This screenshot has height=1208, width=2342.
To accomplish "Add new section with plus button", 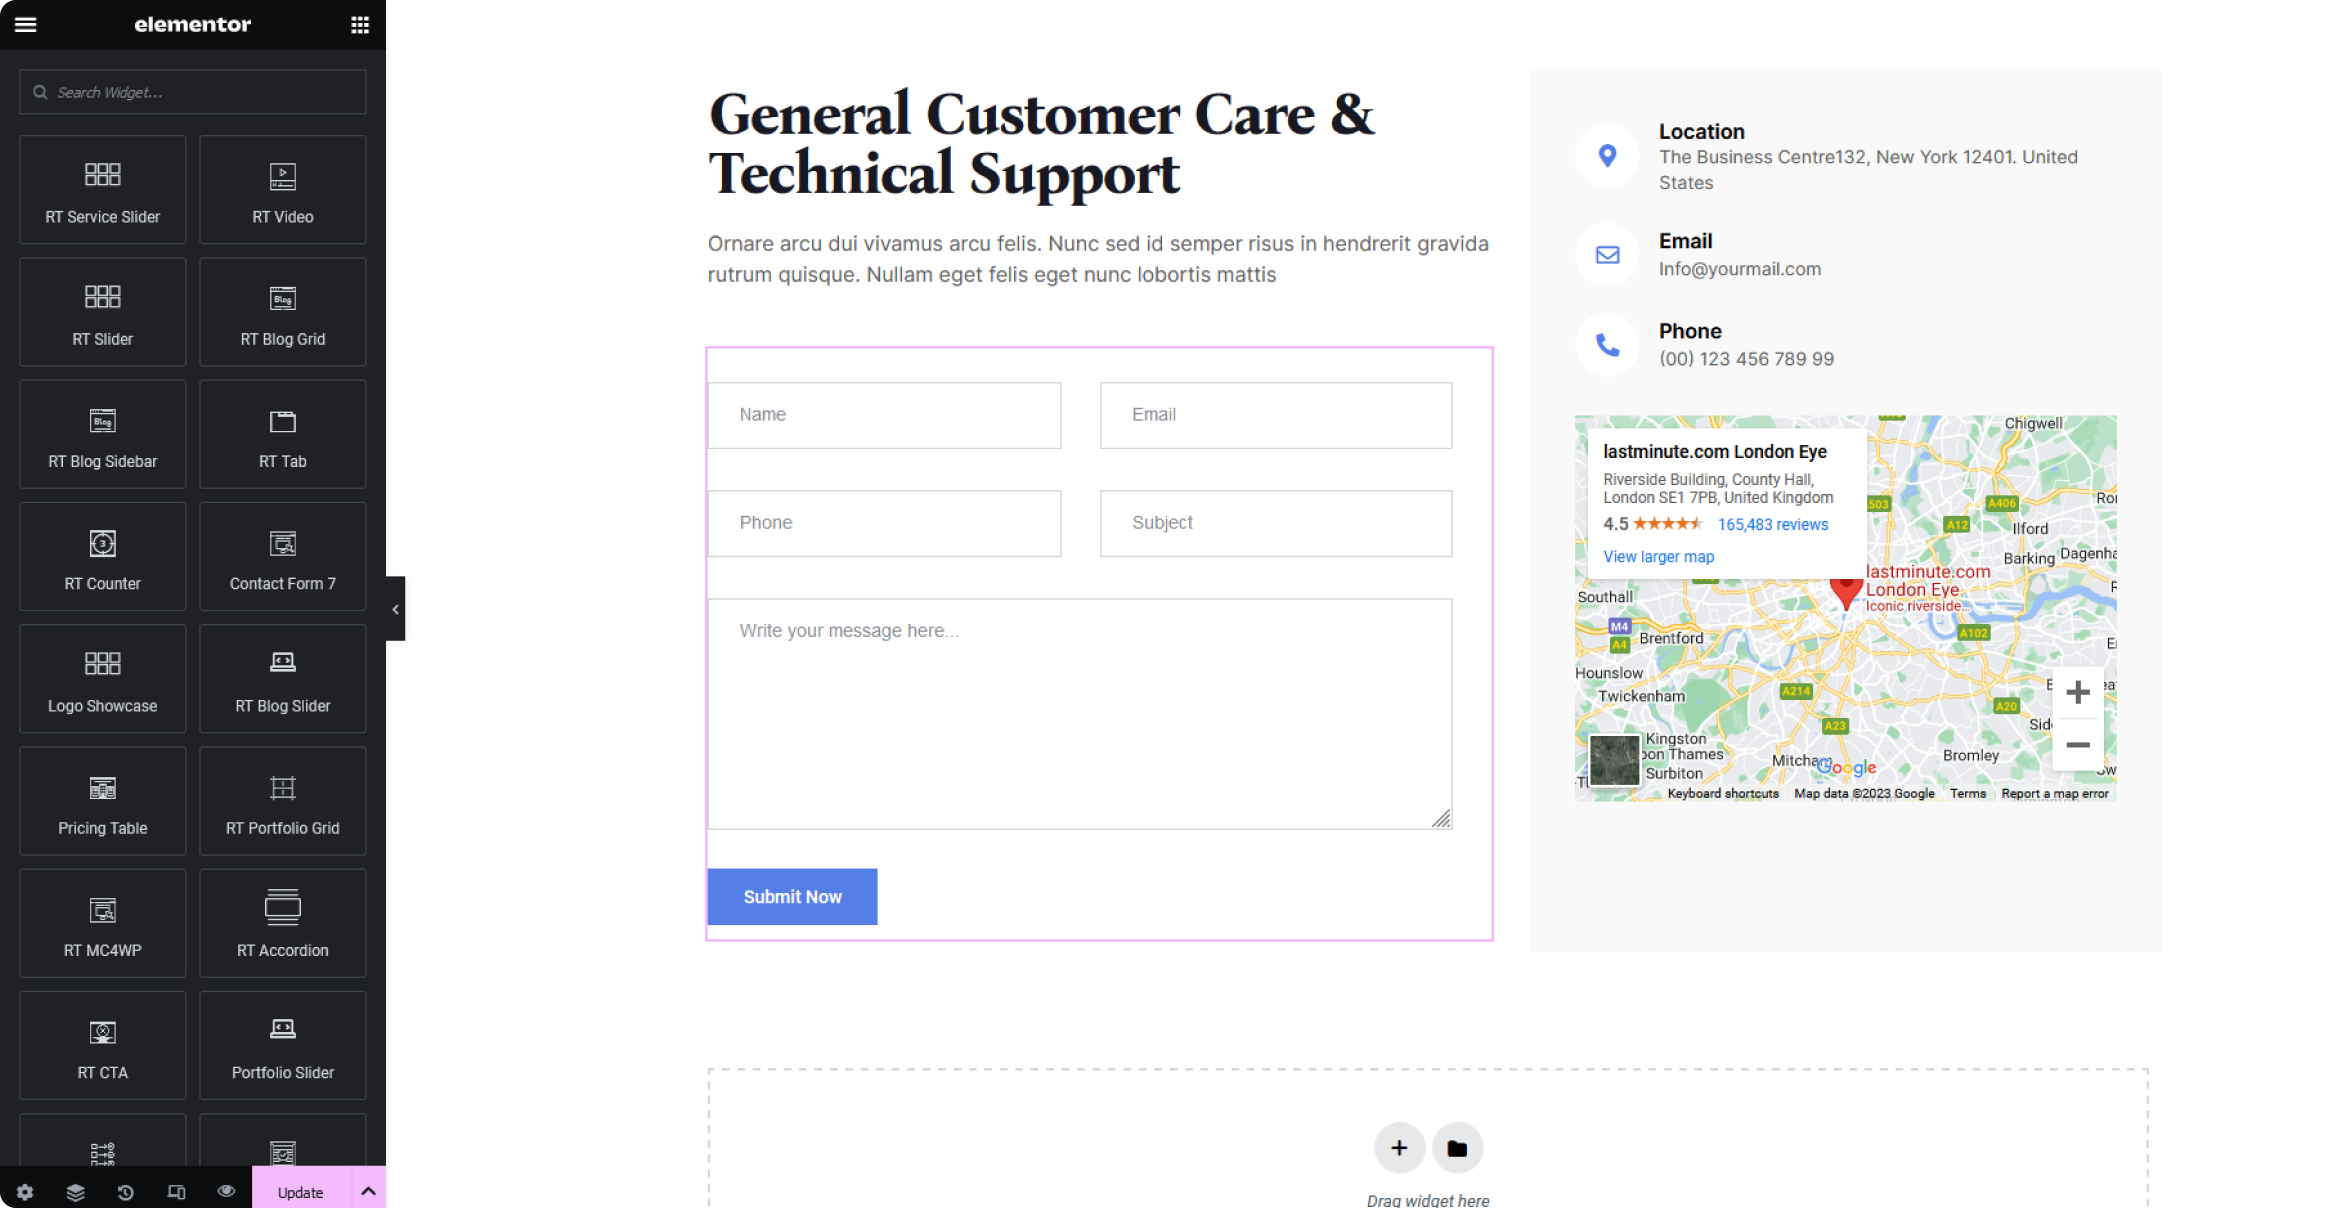I will [x=1399, y=1148].
